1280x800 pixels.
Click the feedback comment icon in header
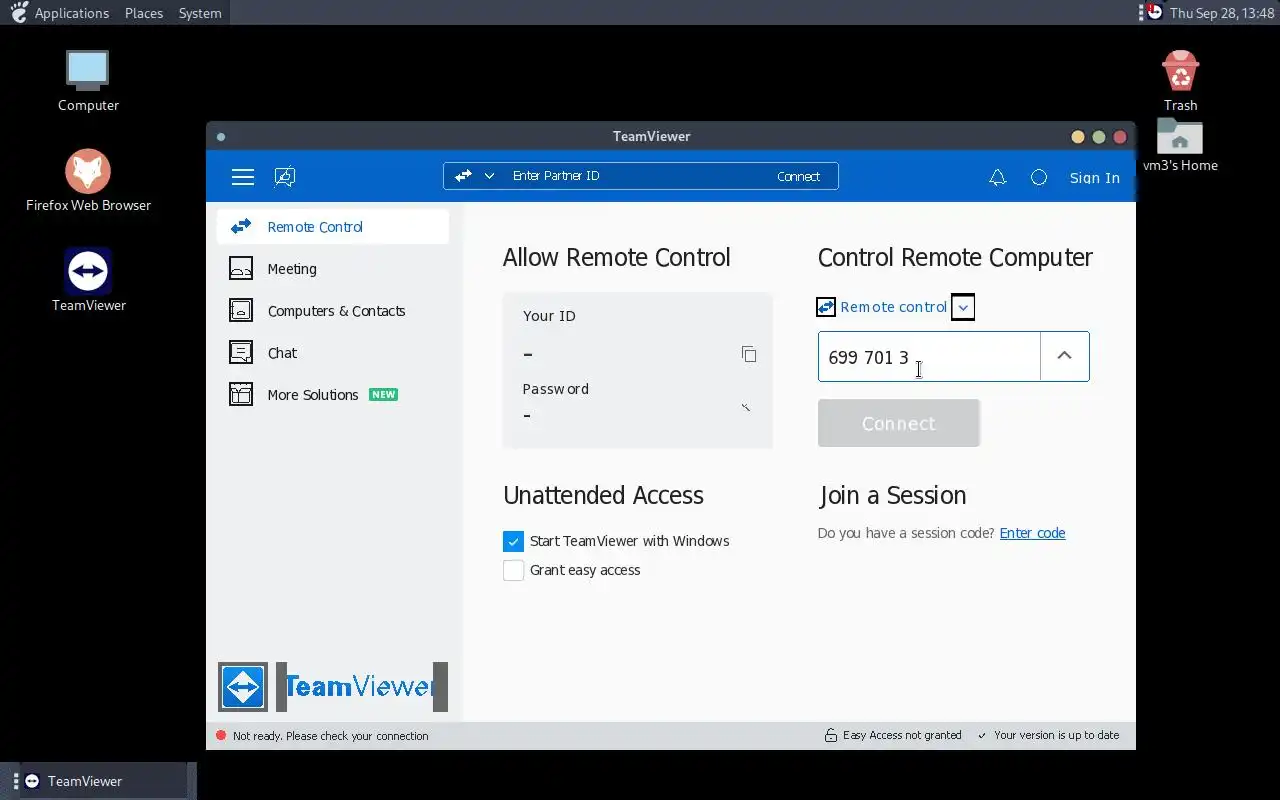pos(285,177)
